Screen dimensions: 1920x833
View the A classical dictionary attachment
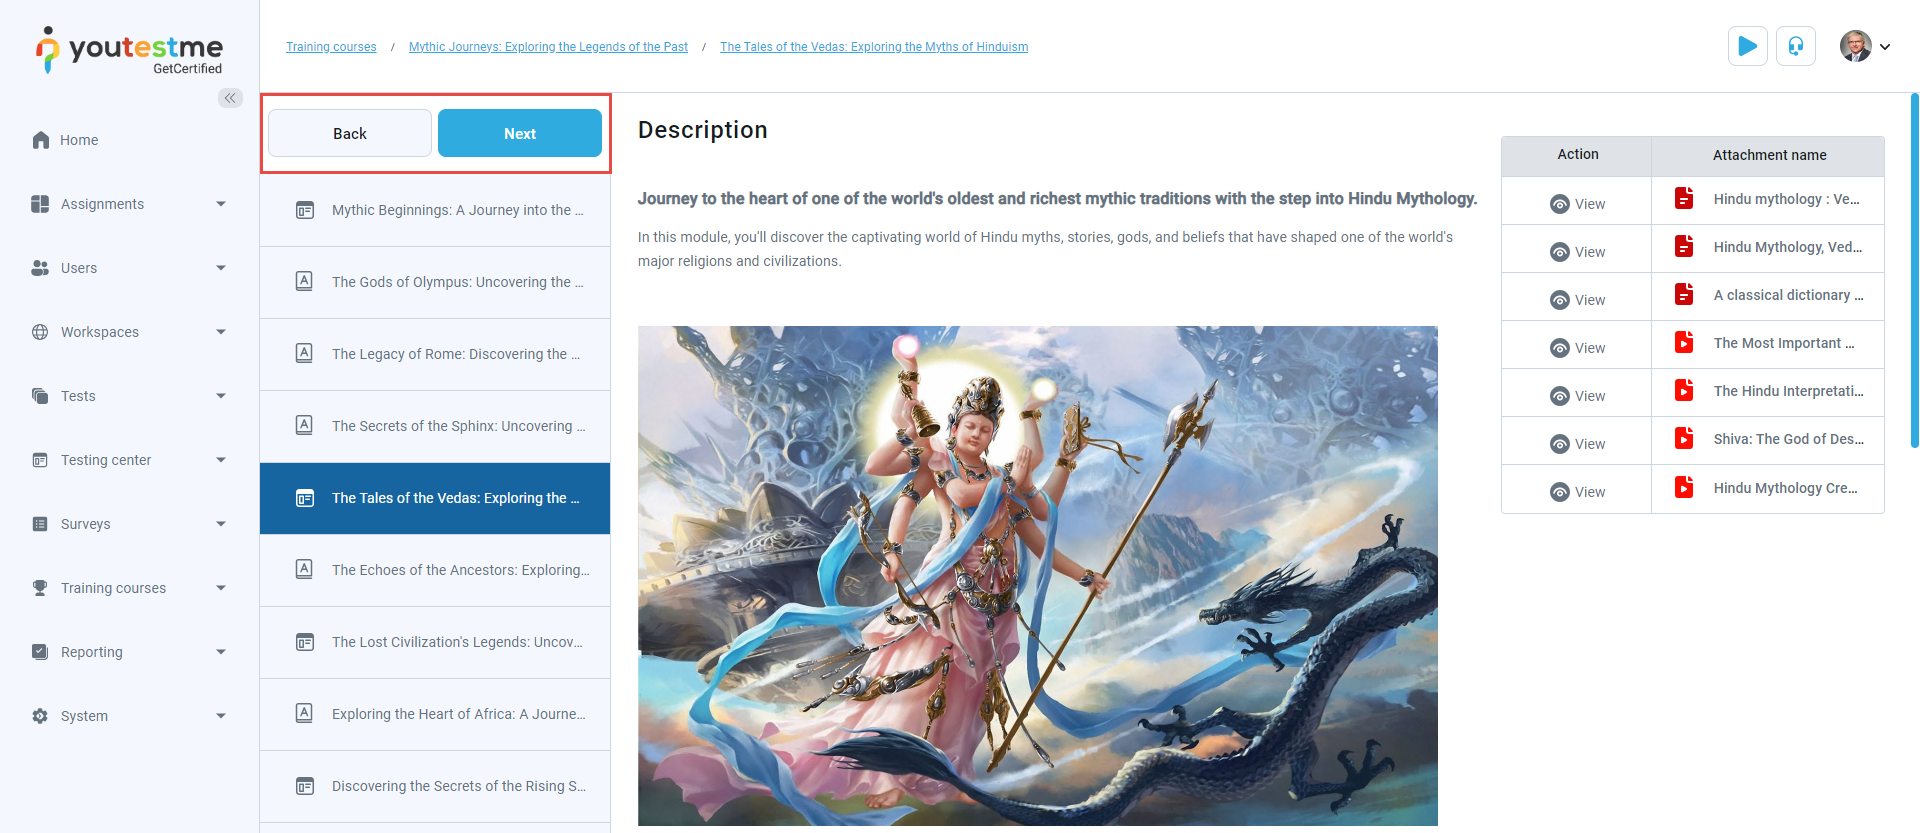pos(1577,300)
